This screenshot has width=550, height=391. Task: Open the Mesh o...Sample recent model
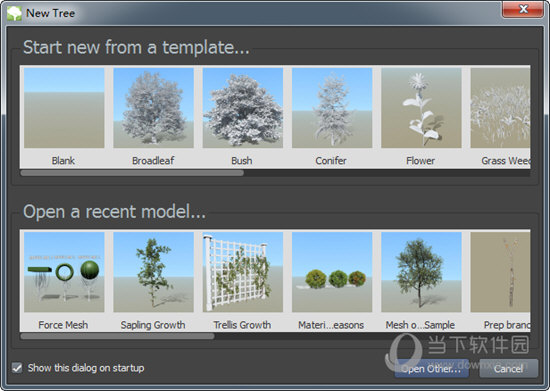coord(421,272)
